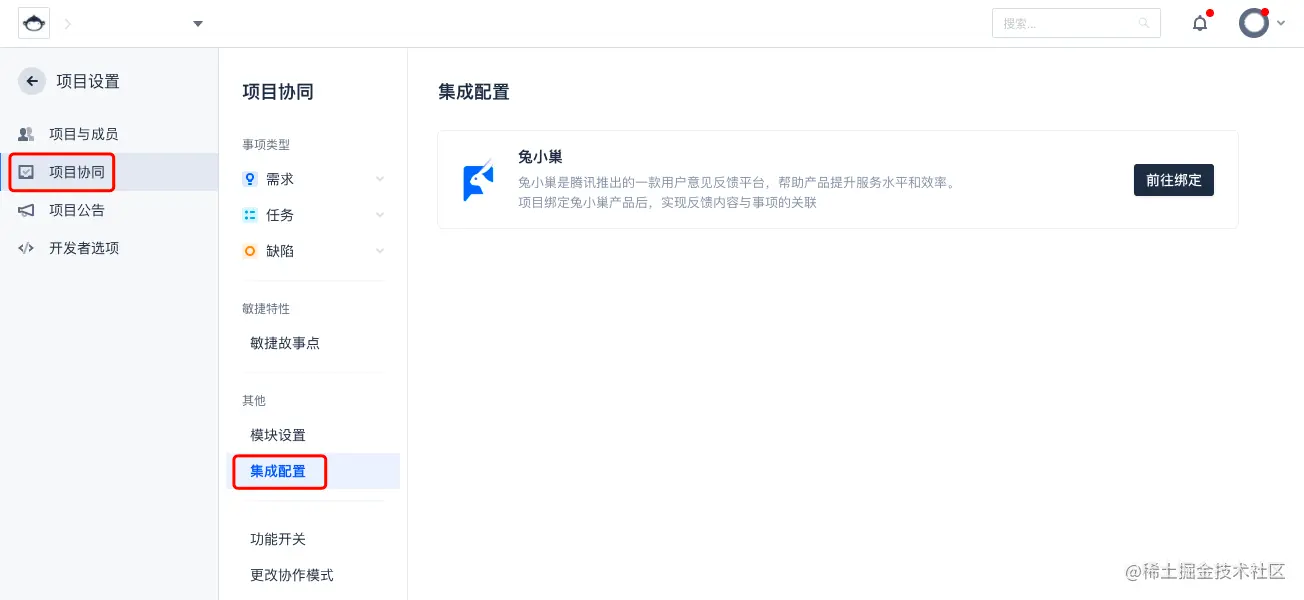
Task: Open 敏捷故事点 settings
Action: coord(285,343)
